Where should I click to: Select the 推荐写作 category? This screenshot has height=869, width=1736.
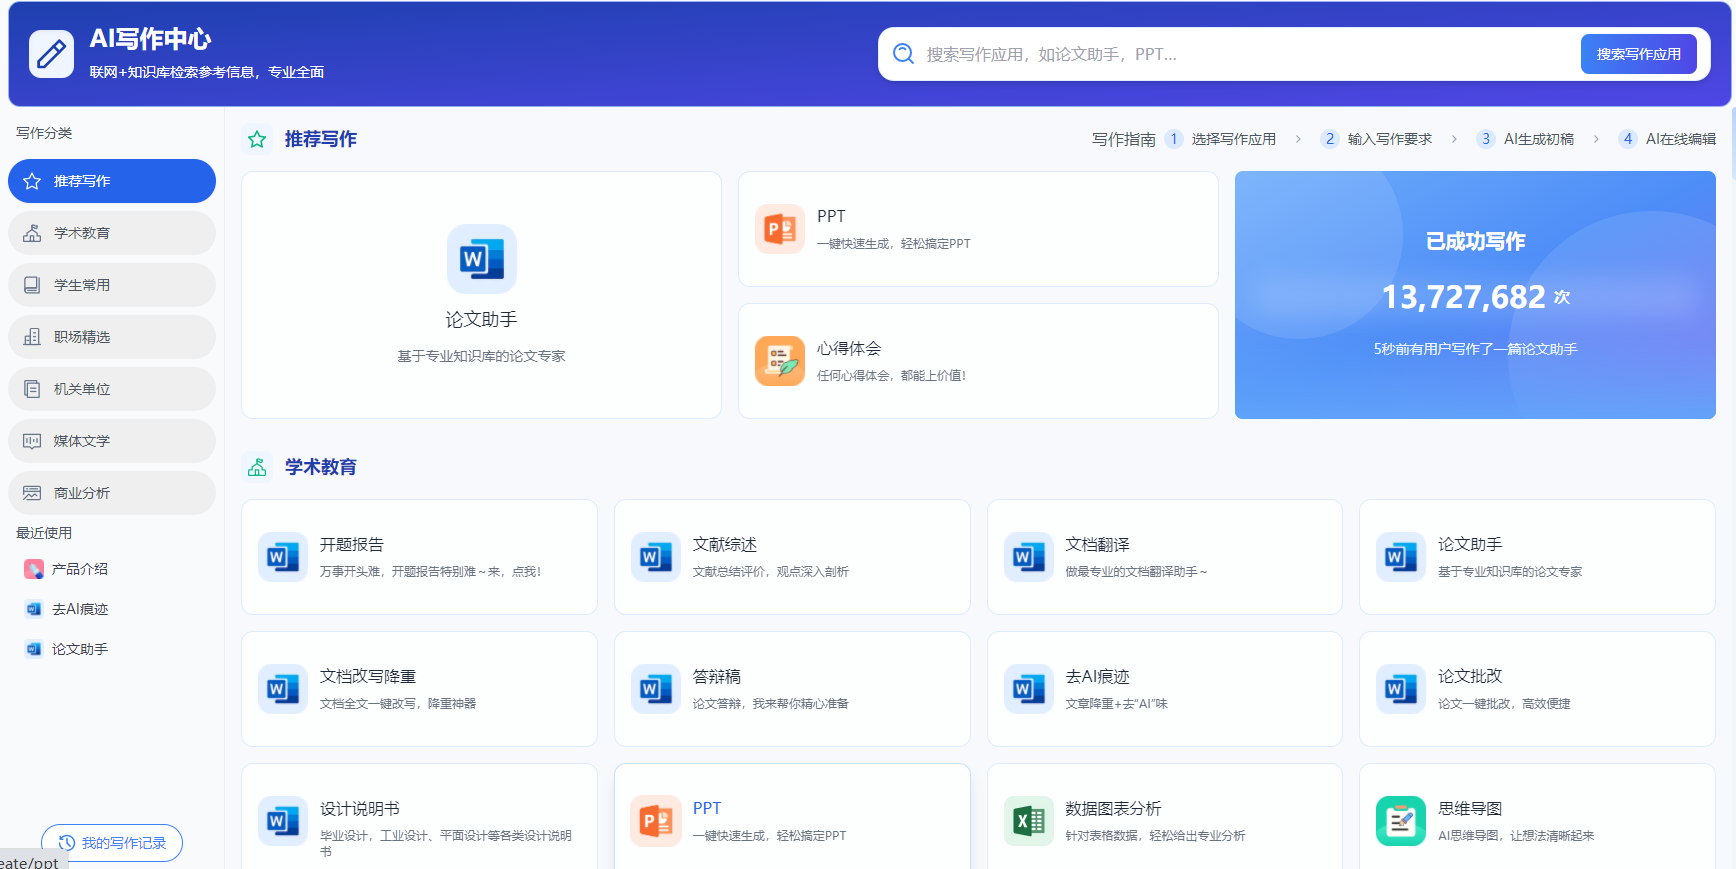(x=112, y=181)
